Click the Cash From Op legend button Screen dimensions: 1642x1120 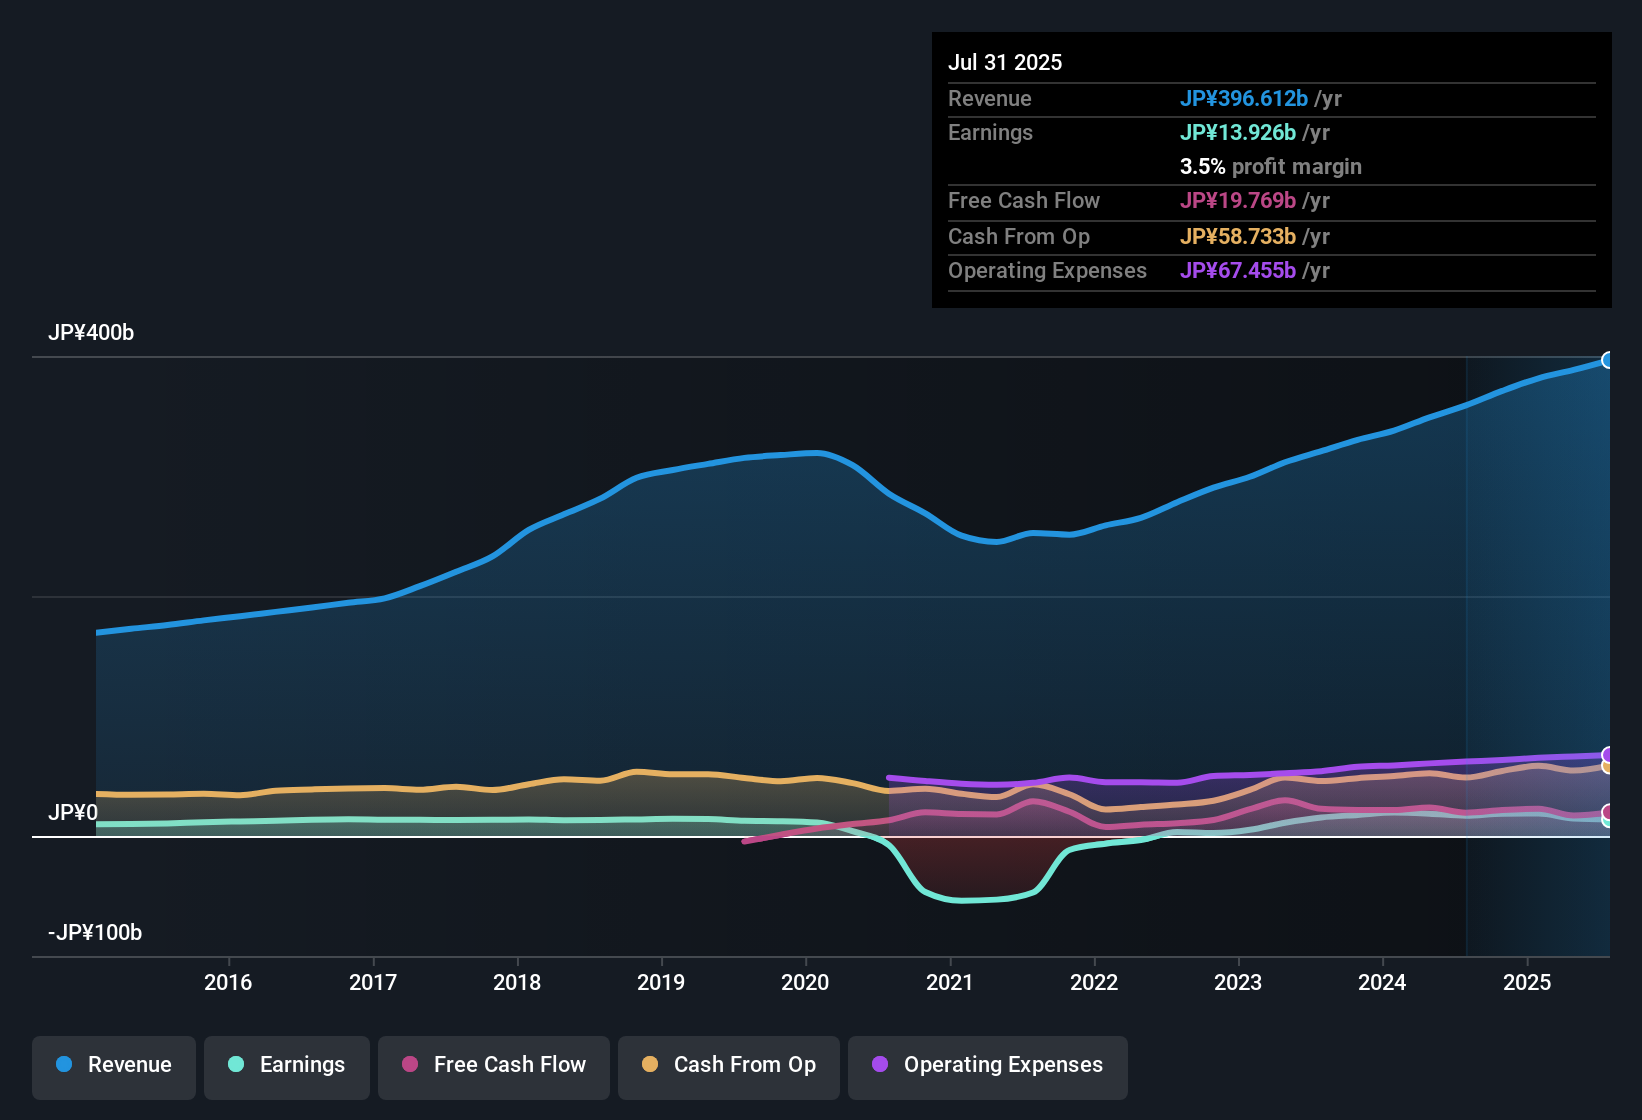[728, 1065]
